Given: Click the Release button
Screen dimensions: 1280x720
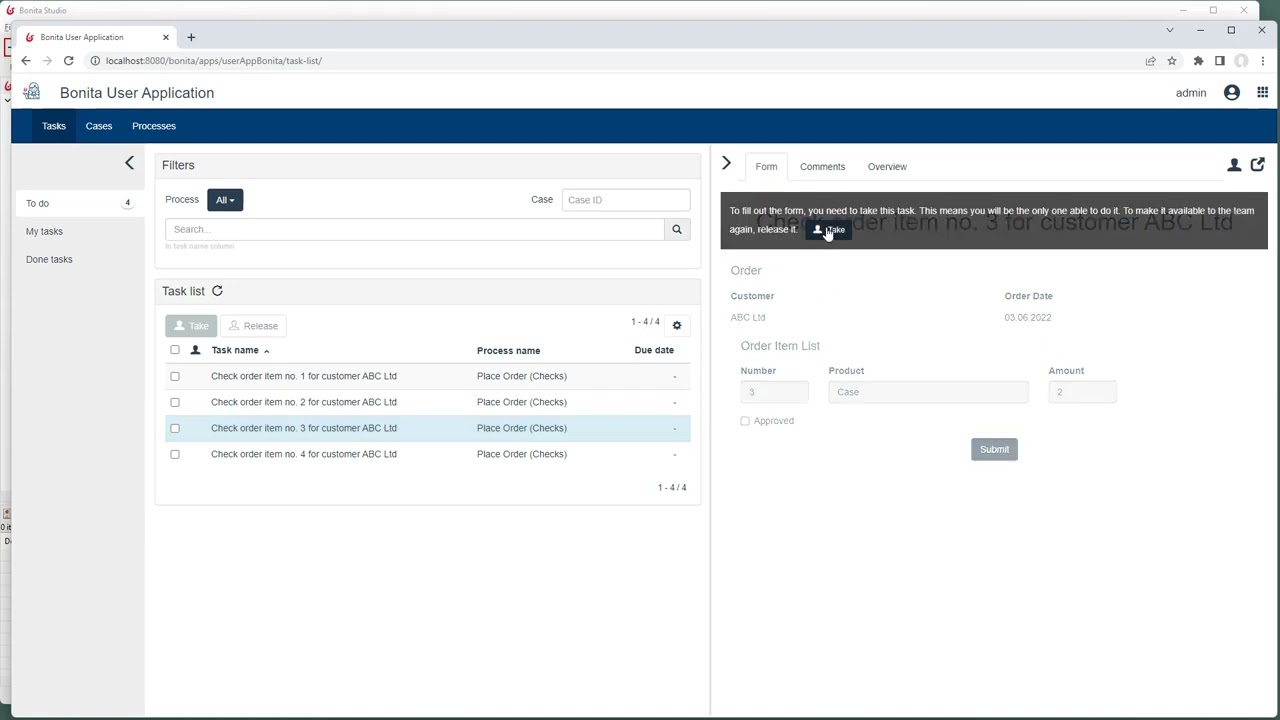Looking at the screenshot, I should point(253,326).
